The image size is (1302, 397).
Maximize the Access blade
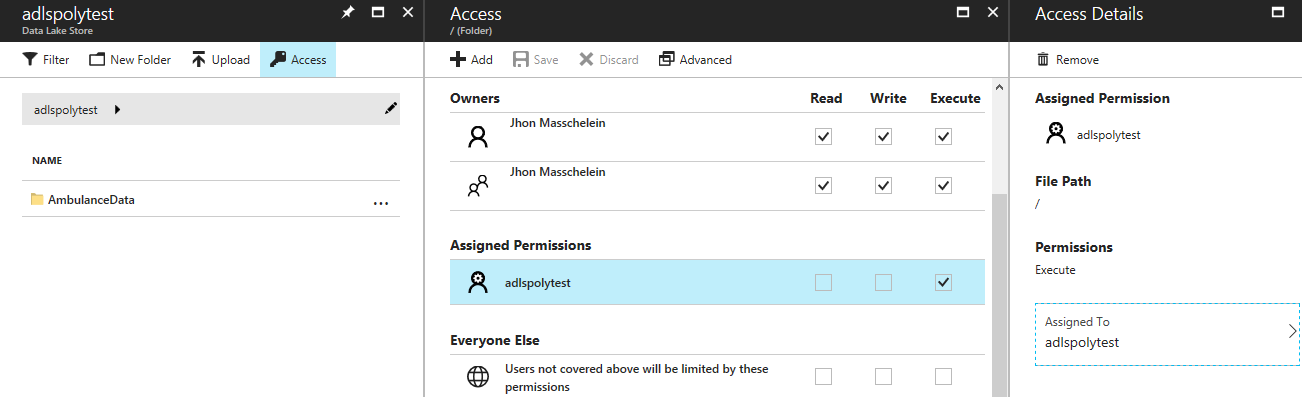coord(963,13)
